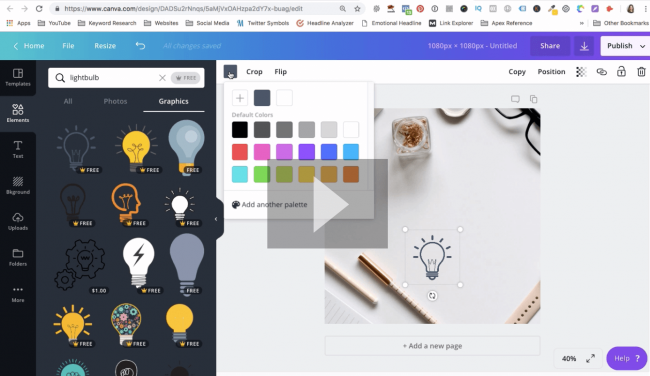Click the search magnifier icon

point(60,78)
